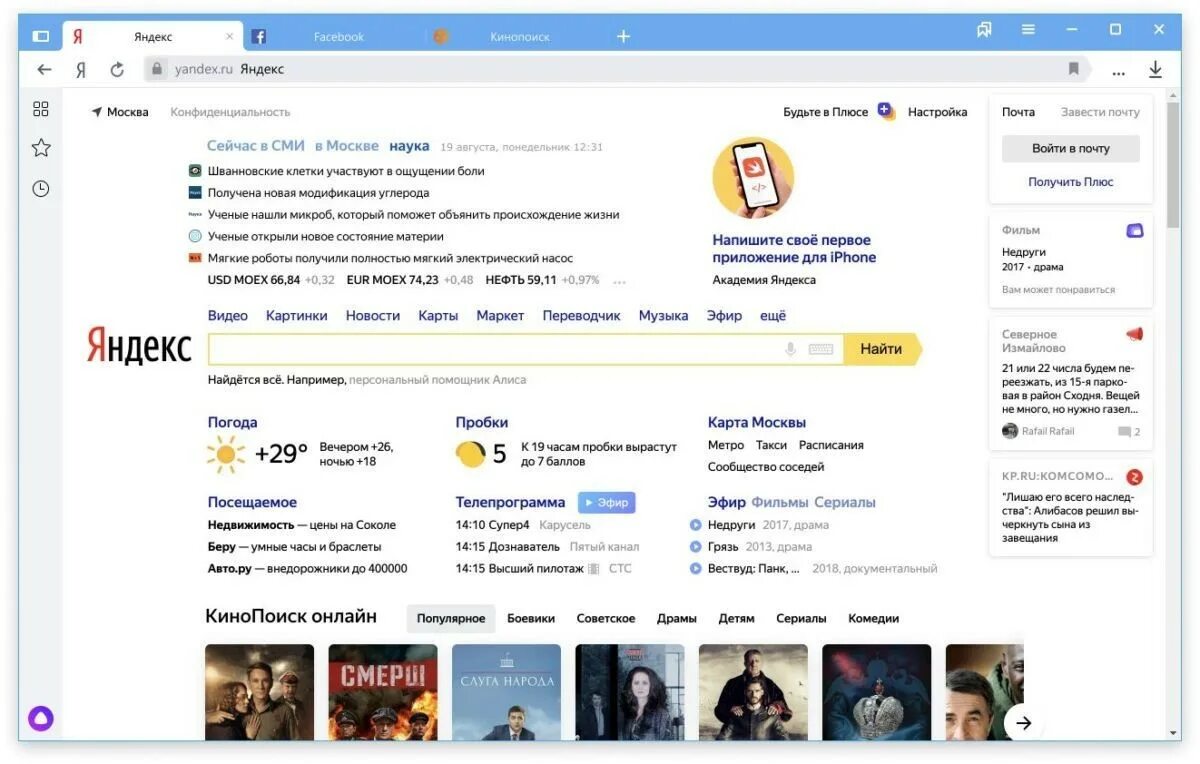Change location Москва

[120, 112]
